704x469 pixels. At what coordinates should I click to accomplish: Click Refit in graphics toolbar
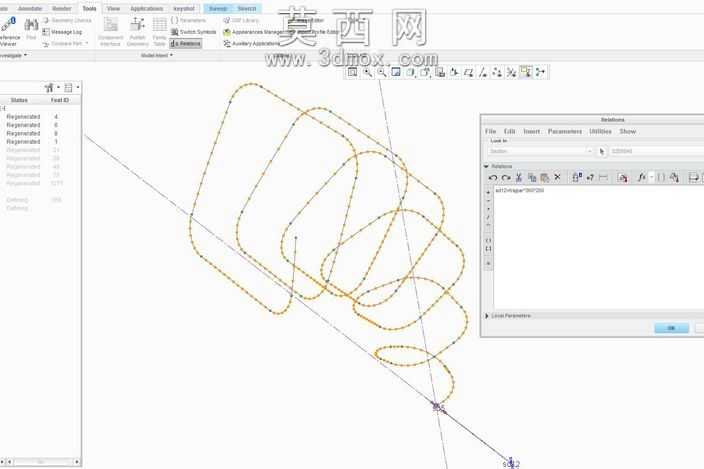tap(352, 72)
